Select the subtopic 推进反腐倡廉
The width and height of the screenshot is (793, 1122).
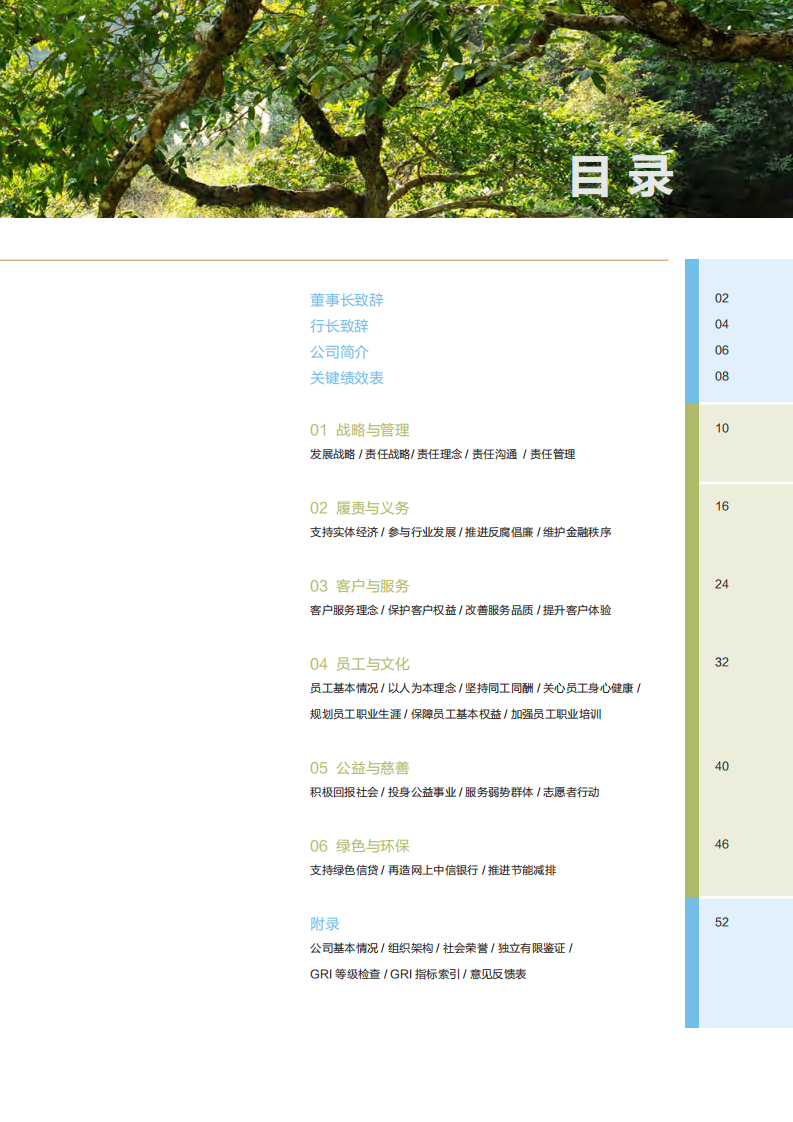pyautogui.click(x=500, y=532)
